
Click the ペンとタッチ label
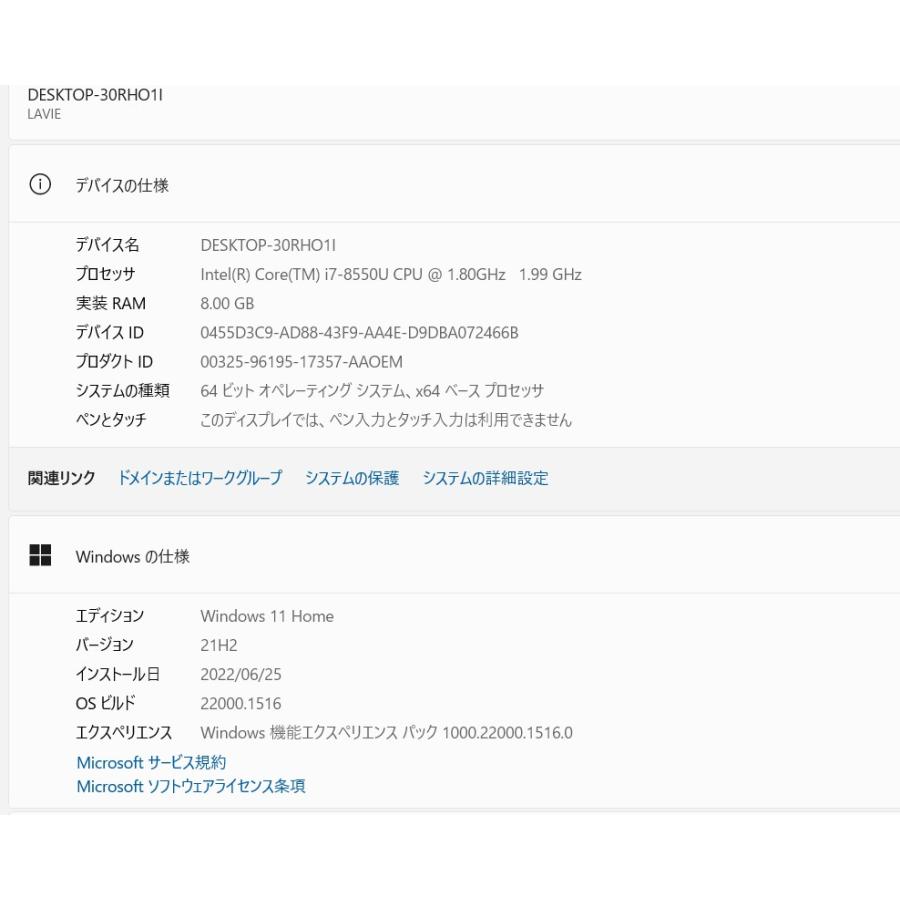click(x=111, y=420)
